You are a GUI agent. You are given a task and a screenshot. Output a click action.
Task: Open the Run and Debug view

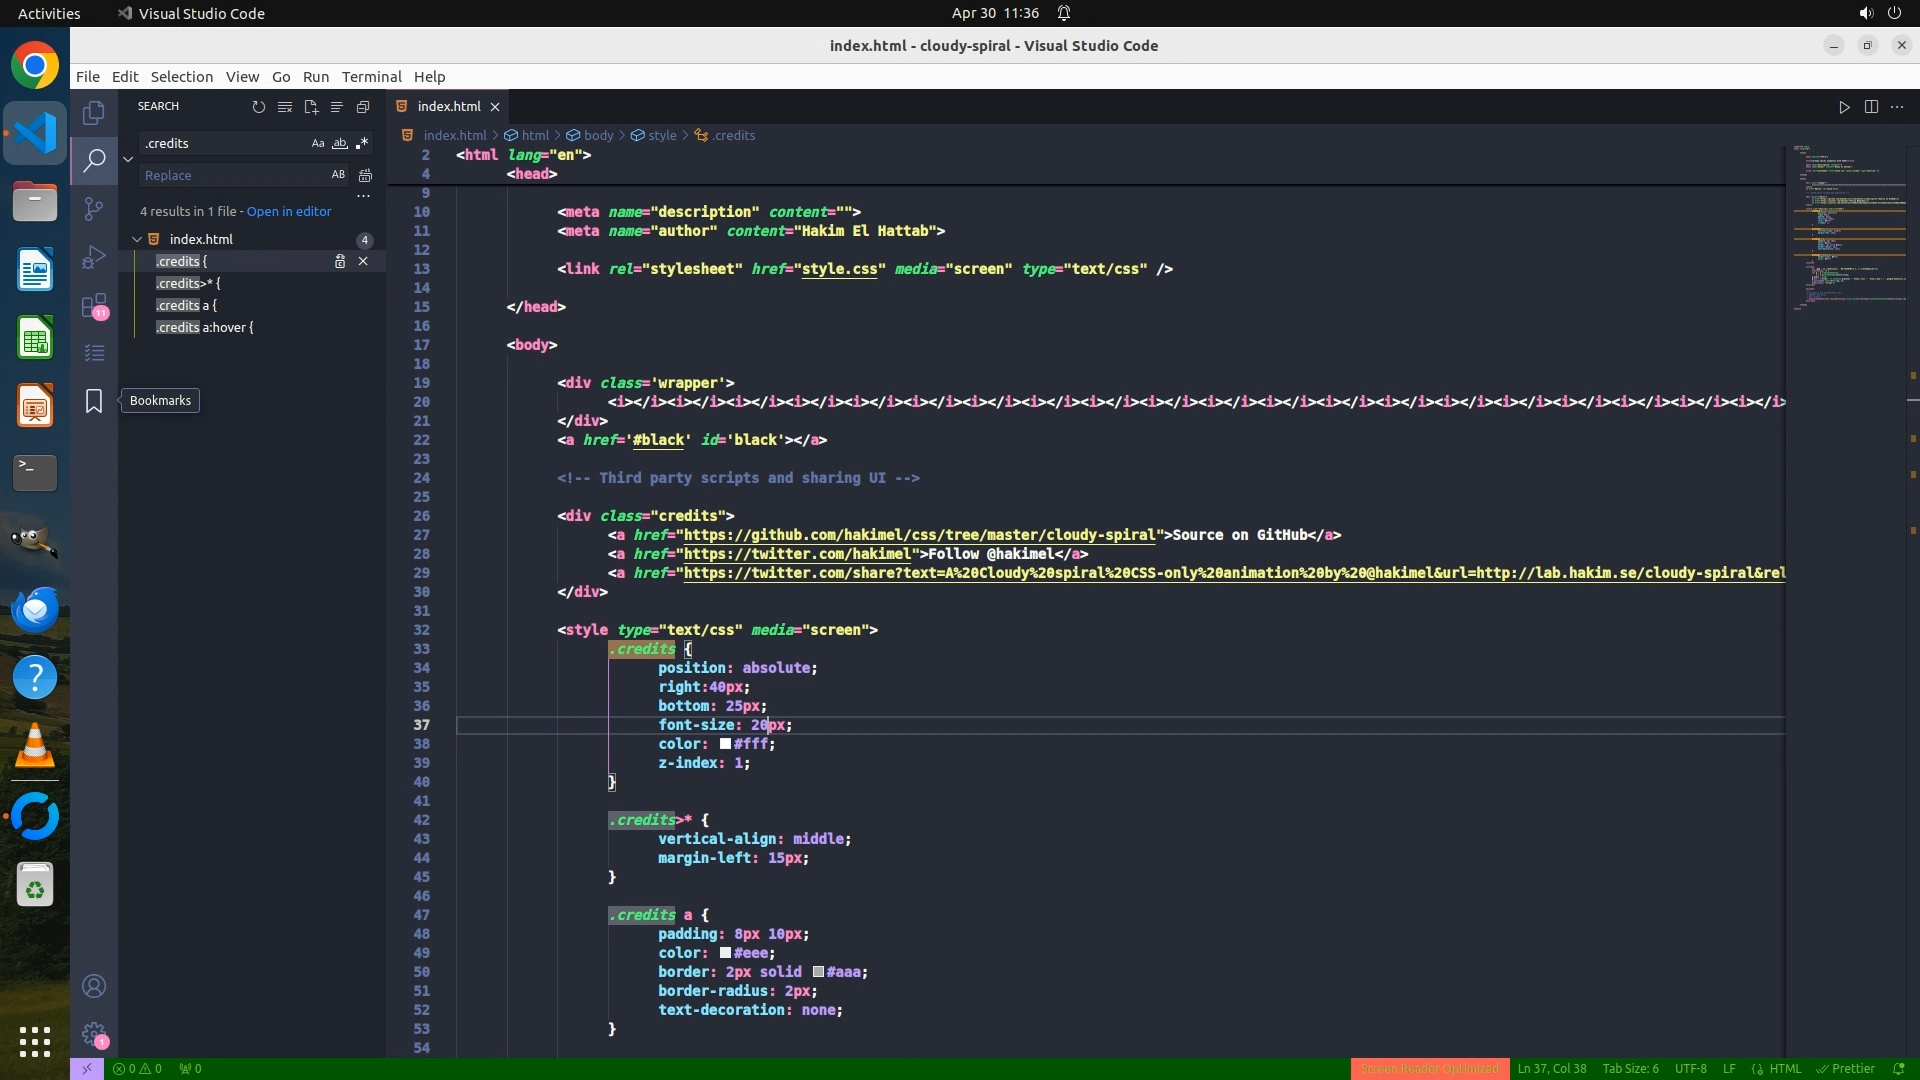[x=94, y=257]
